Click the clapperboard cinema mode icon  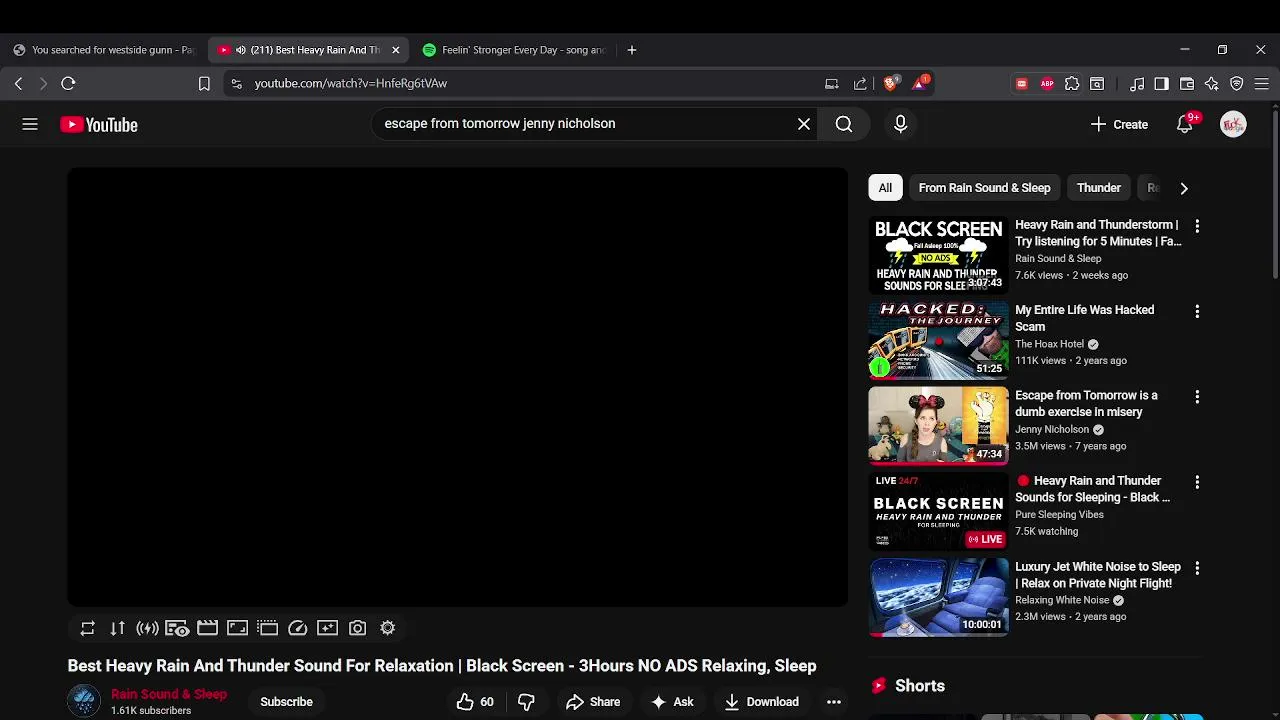(x=207, y=628)
